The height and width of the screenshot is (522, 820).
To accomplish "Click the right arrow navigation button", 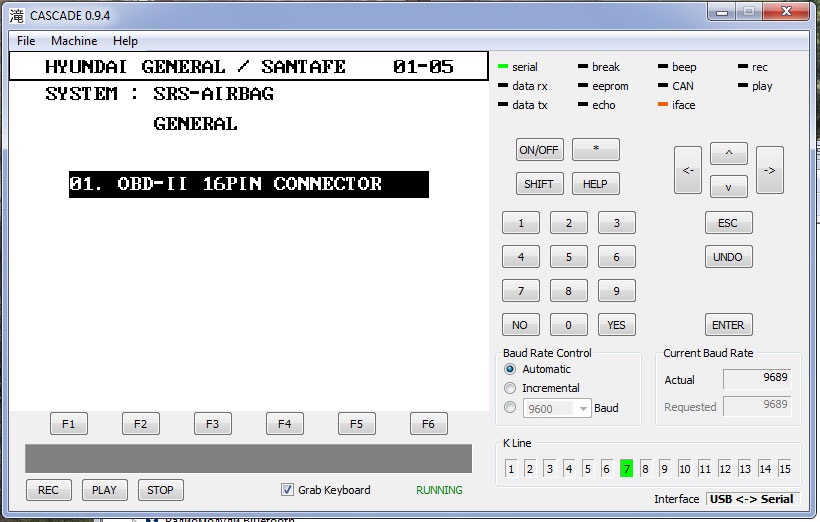I will tap(770, 170).
